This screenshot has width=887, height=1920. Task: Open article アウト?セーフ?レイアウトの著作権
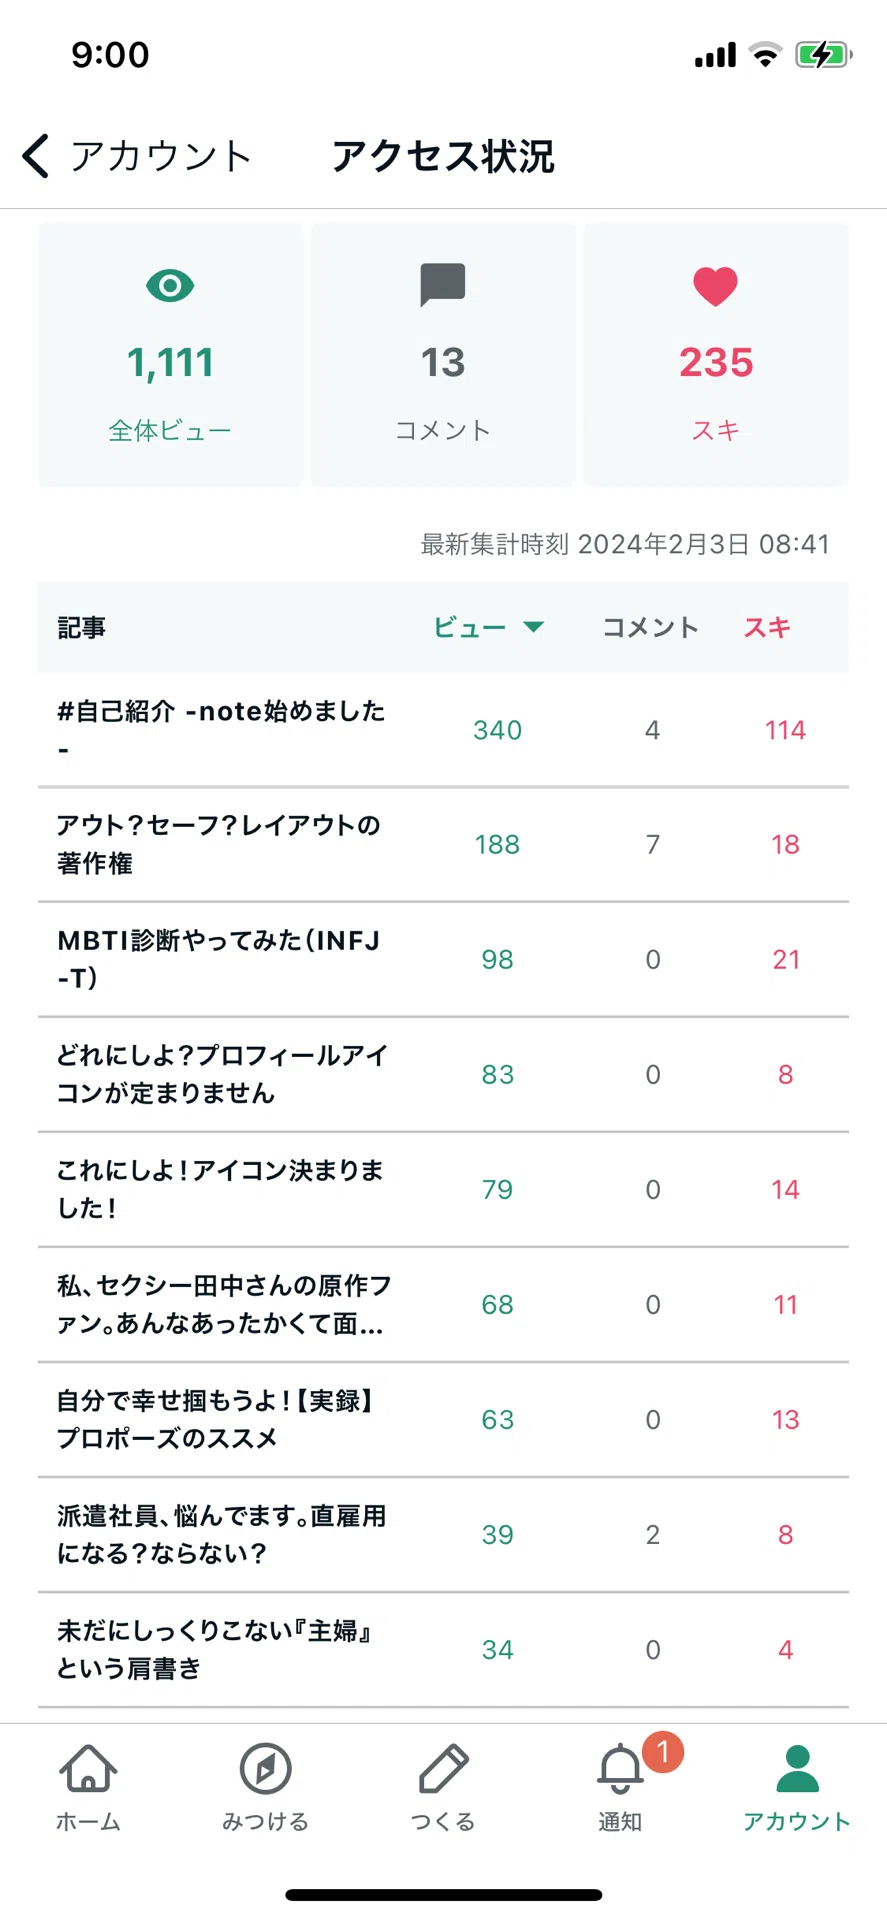click(443, 845)
